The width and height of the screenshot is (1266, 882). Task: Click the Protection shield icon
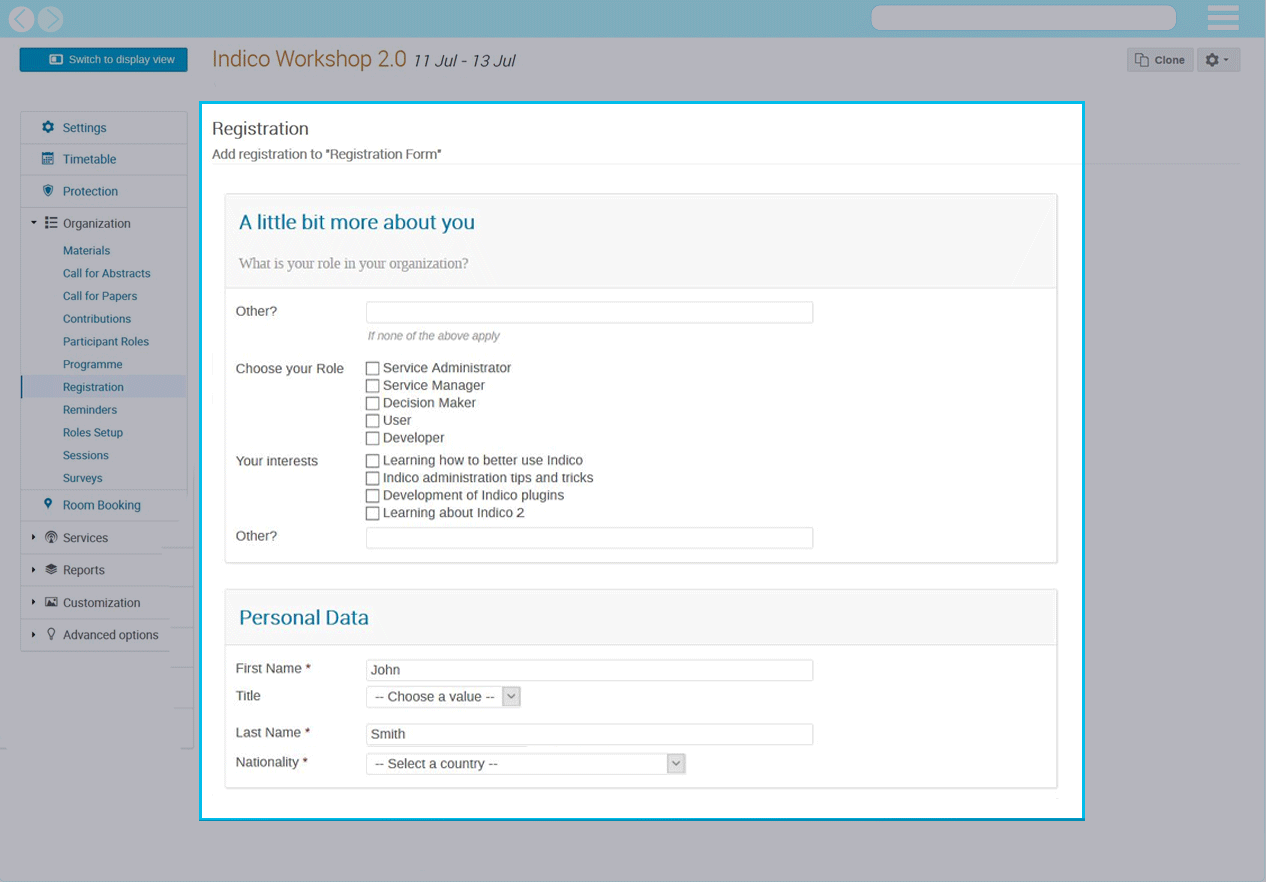pos(48,191)
